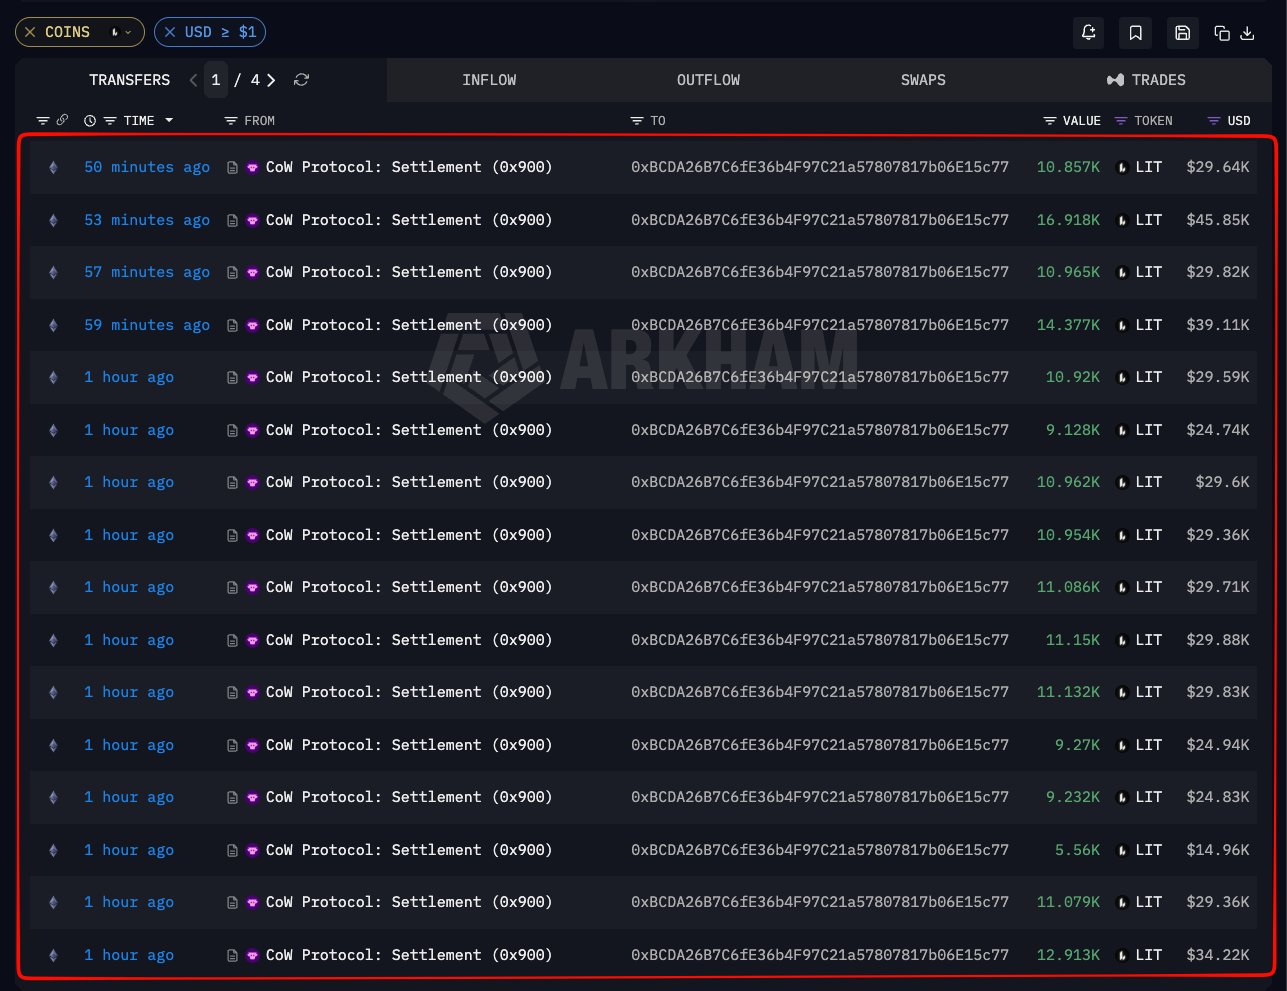Go to the next page of transfers
This screenshot has width=1287, height=991.
pyautogui.click(x=271, y=80)
